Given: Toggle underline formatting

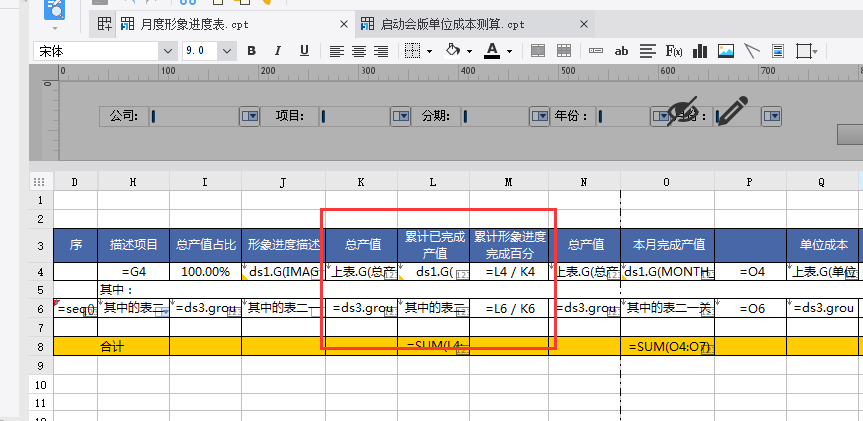Looking at the screenshot, I should coord(304,51).
